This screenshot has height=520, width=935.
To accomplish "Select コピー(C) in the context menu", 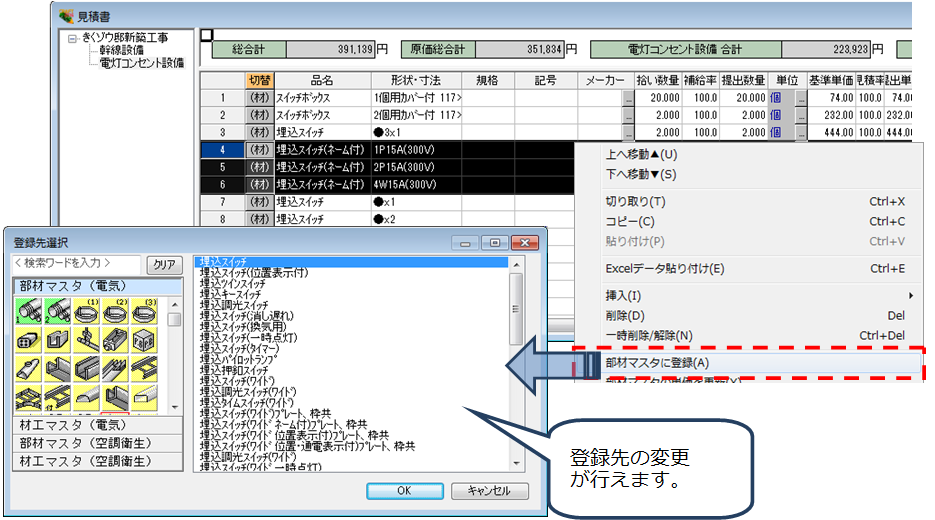I will [630, 221].
